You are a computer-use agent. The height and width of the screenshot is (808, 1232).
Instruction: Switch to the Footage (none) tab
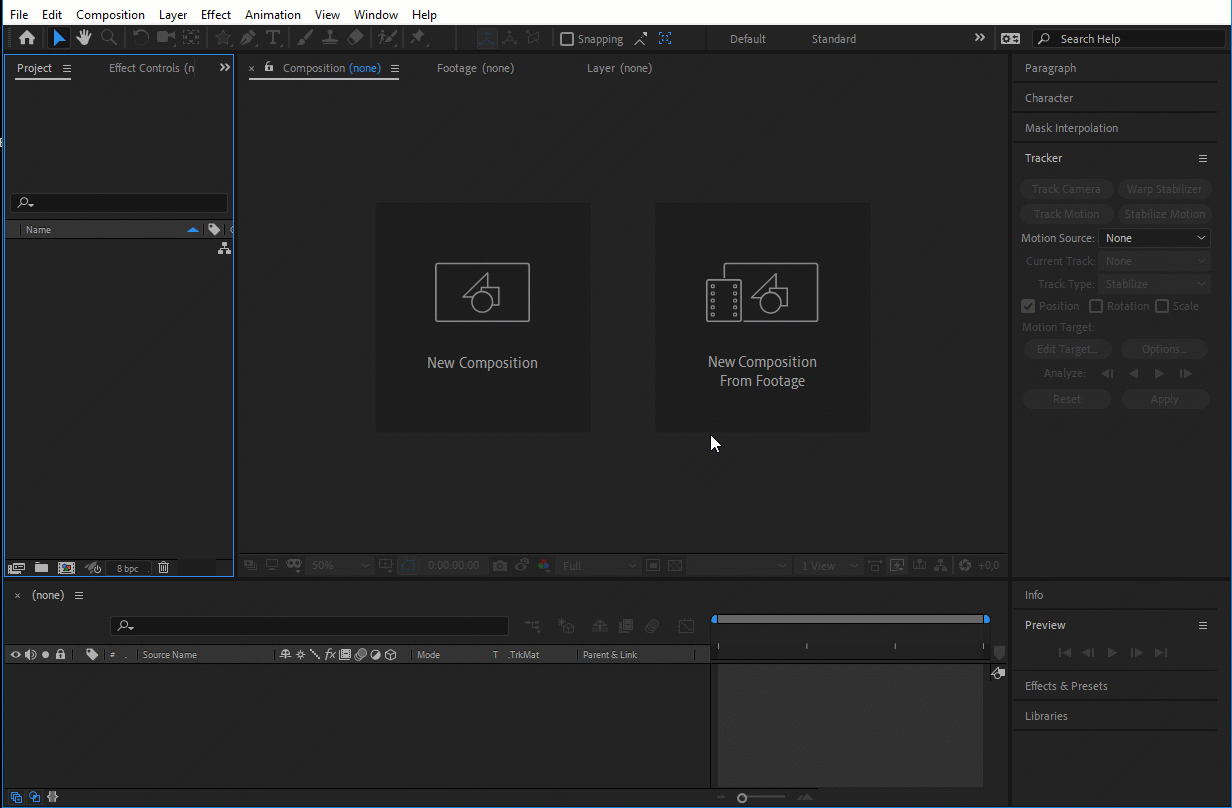[475, 68]
